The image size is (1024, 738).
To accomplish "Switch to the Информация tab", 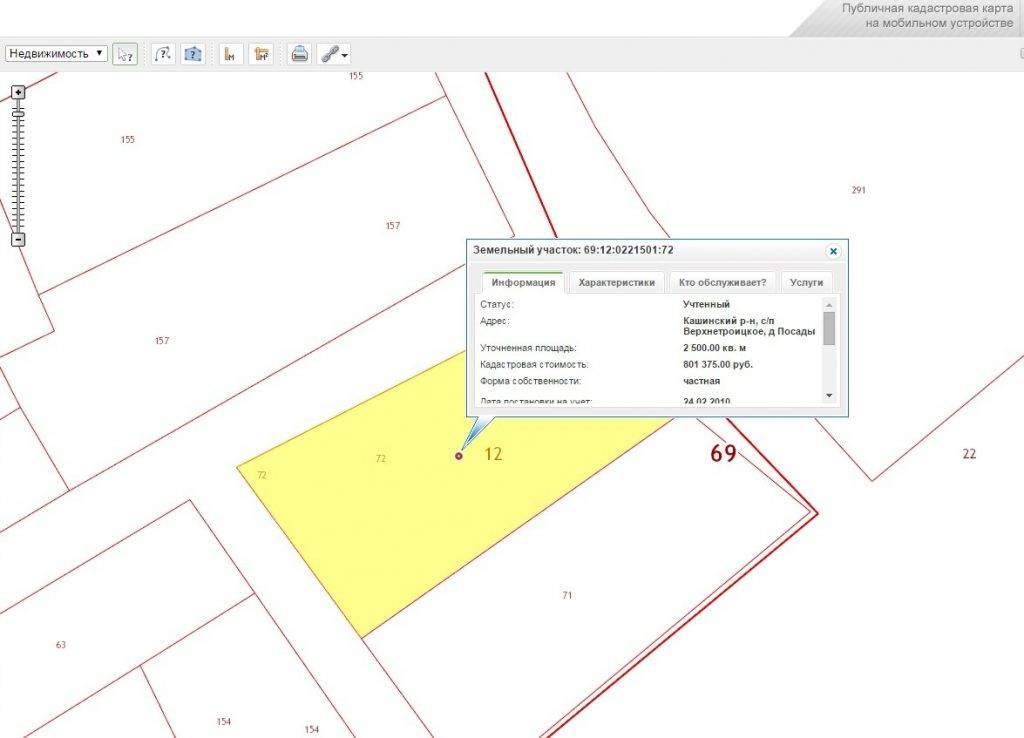I will point(523,283).
